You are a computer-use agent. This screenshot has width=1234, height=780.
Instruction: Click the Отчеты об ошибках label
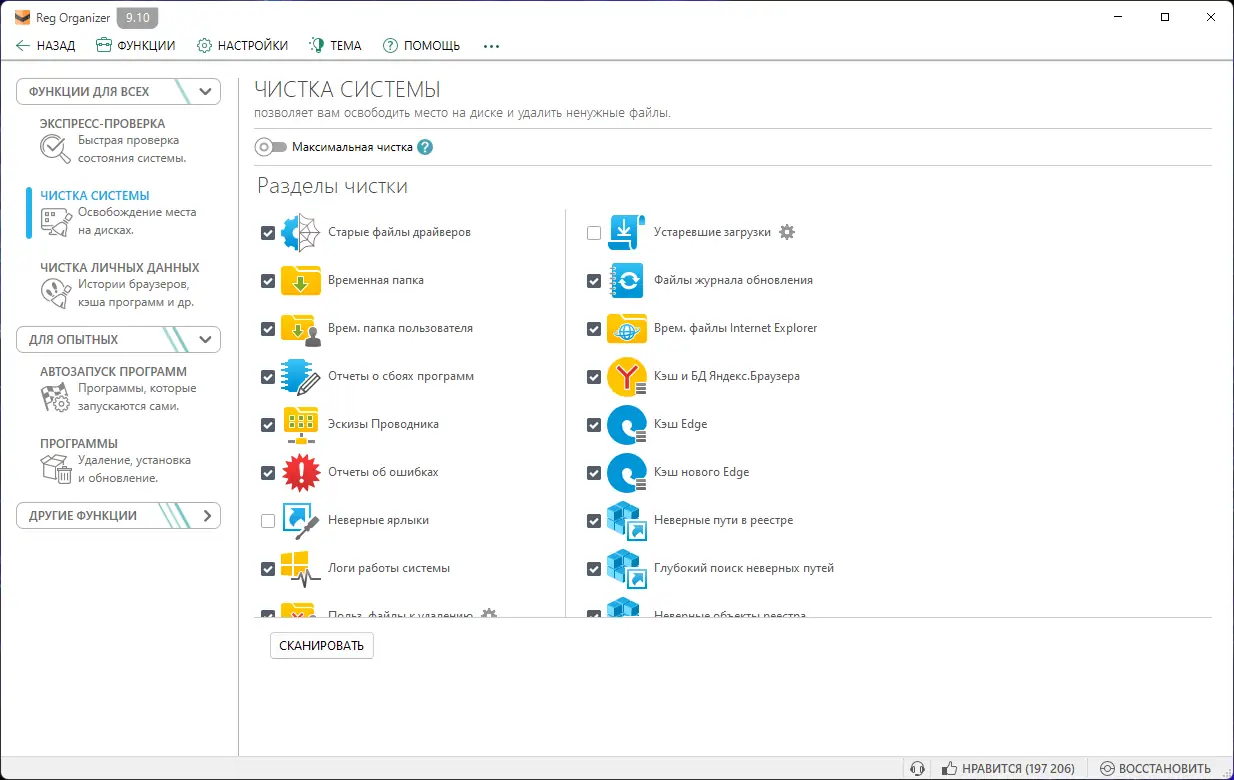[x=383, y=472]
